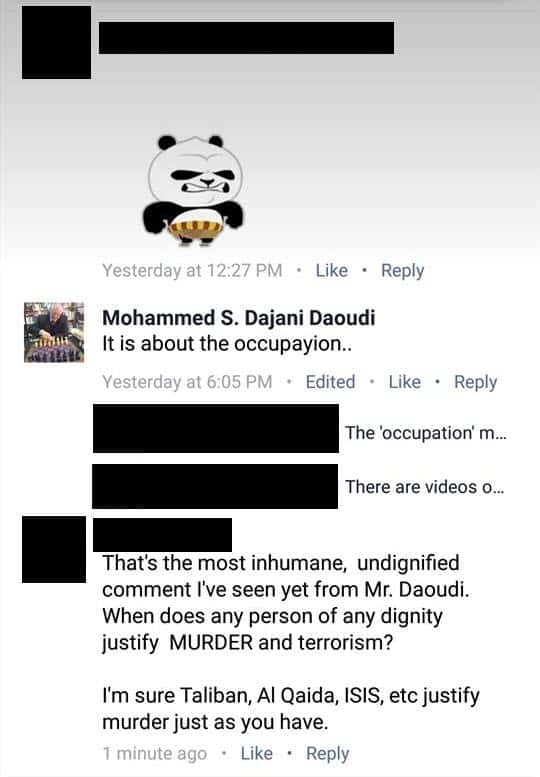Viewport: 540px width, 777px height.
Task: Reply to the comment posted 1 minute ago
Action: pyautogui.click(x=327, y=754)
